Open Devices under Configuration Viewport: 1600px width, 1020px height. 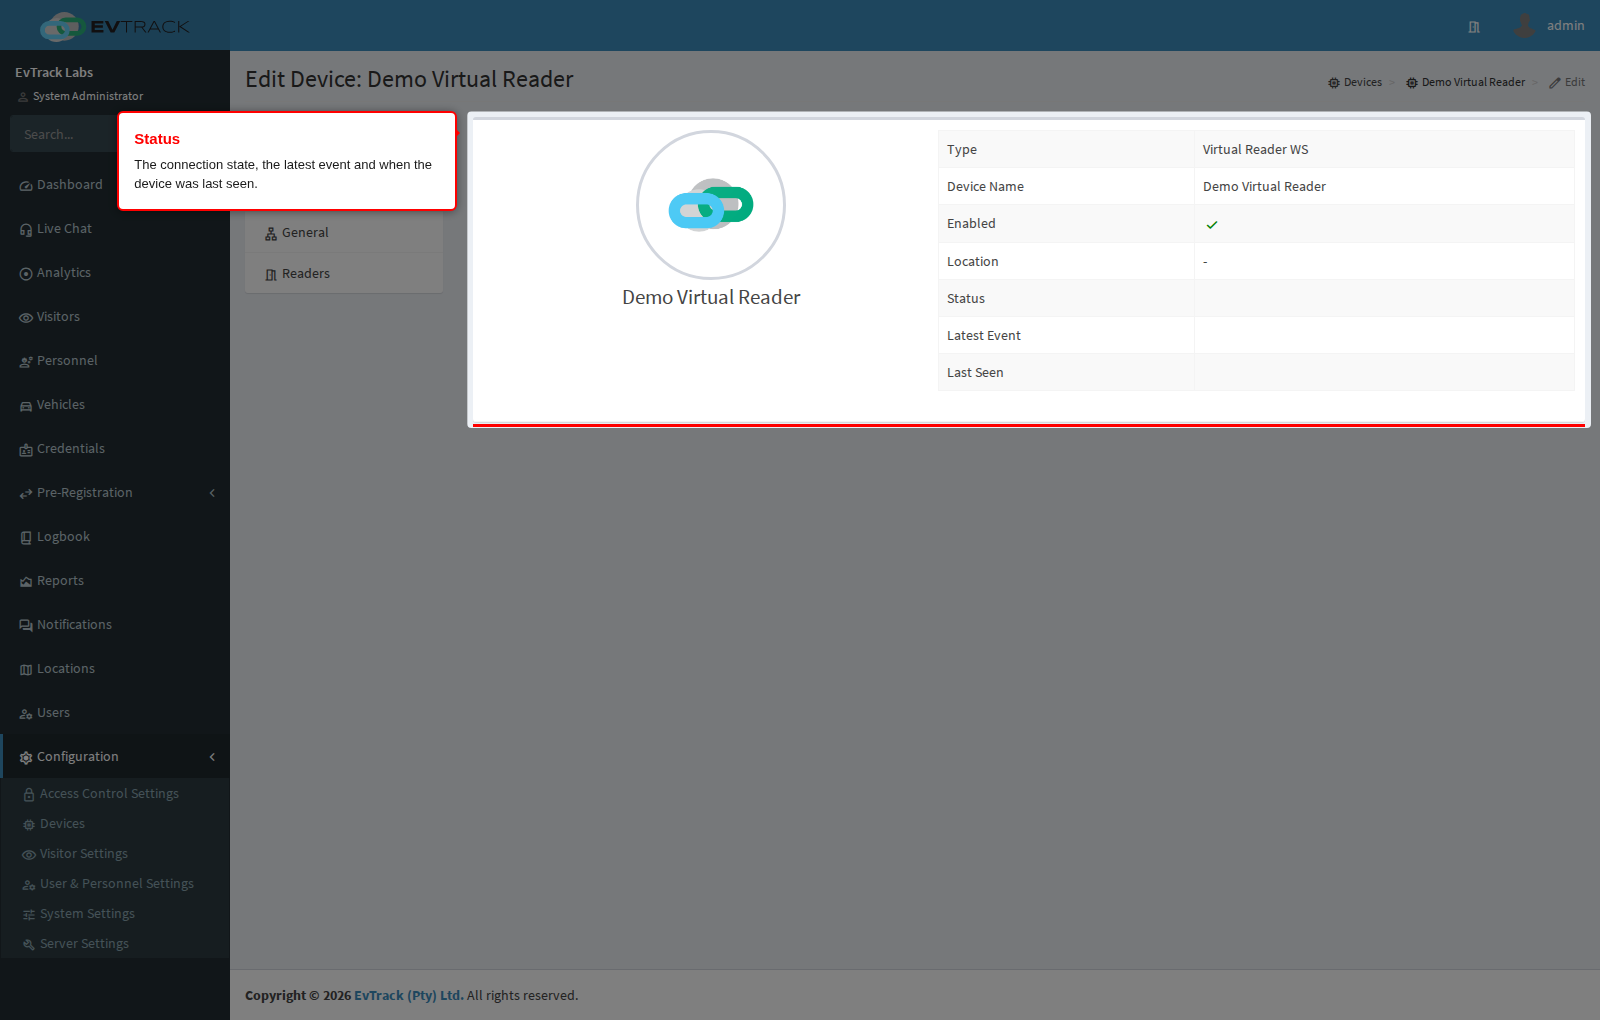(115, 824)
